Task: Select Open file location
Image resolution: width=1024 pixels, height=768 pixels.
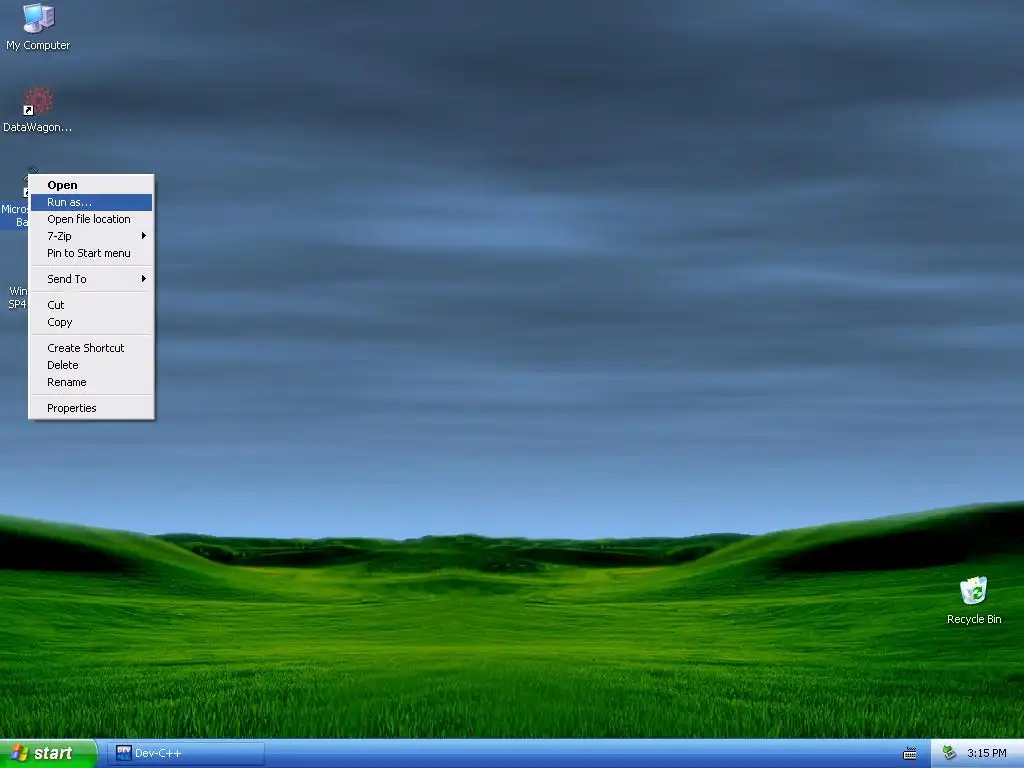Action: point(91,219)
